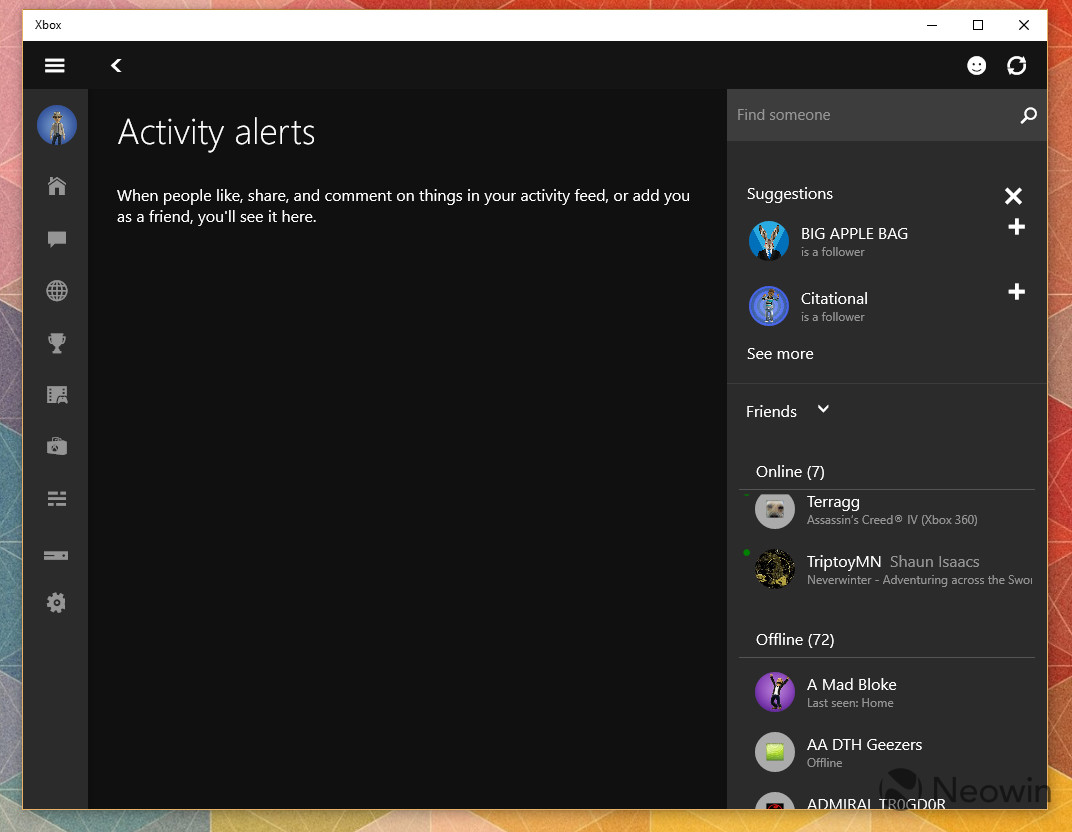
Task: Open Settings gear in sidebar
Action: click(56, 603)
